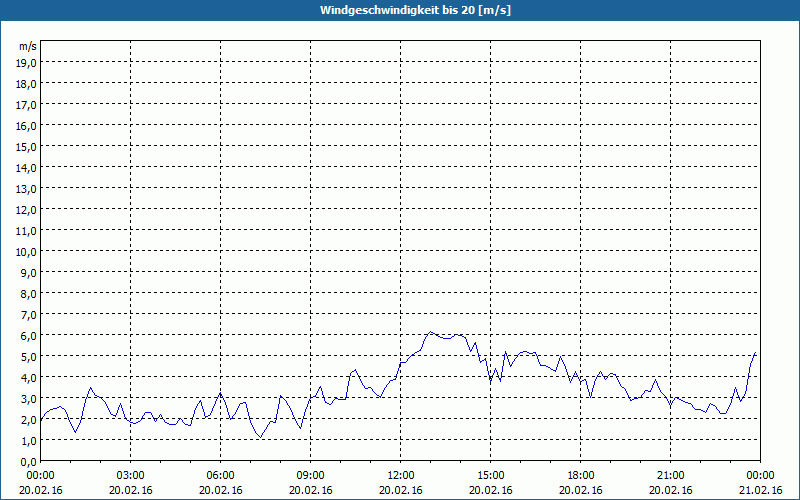Select the 20.02.16 date under 06:00
The height and width of the screenshot is (500, 800).
pyautogui.click(x=220, y=490)
